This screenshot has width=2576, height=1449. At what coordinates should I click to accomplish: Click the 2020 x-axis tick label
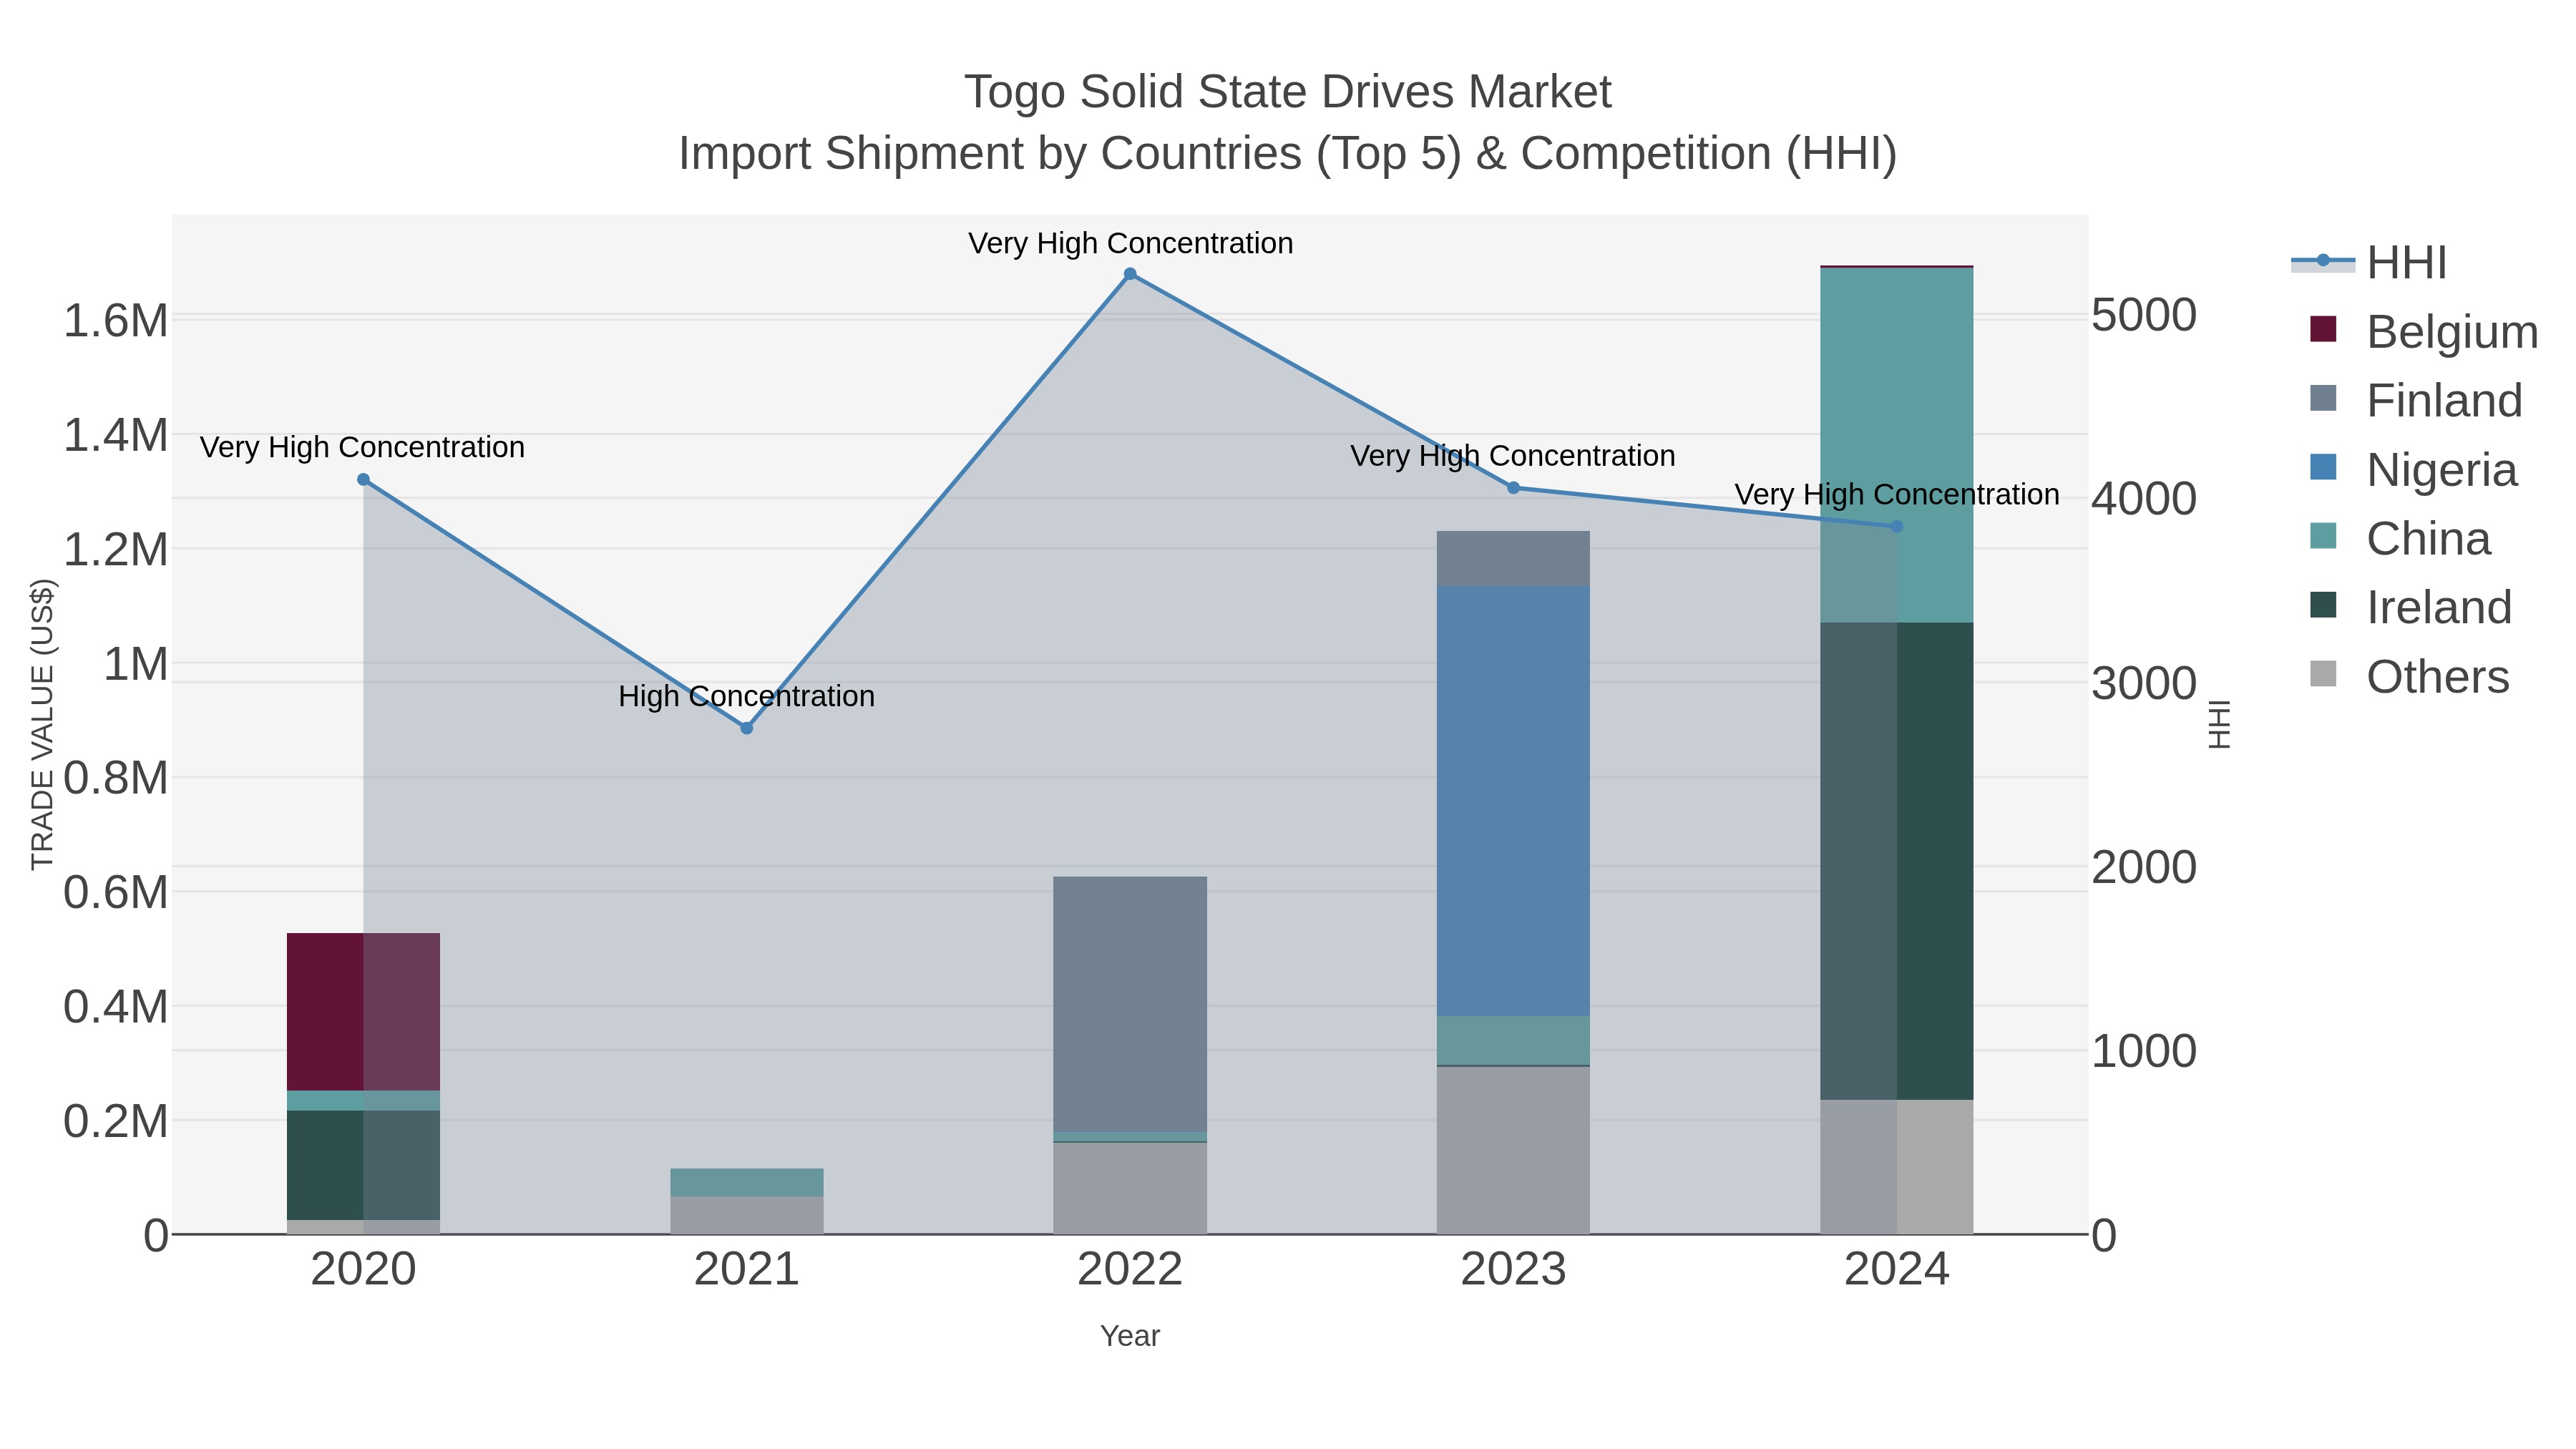[363, 1270]
